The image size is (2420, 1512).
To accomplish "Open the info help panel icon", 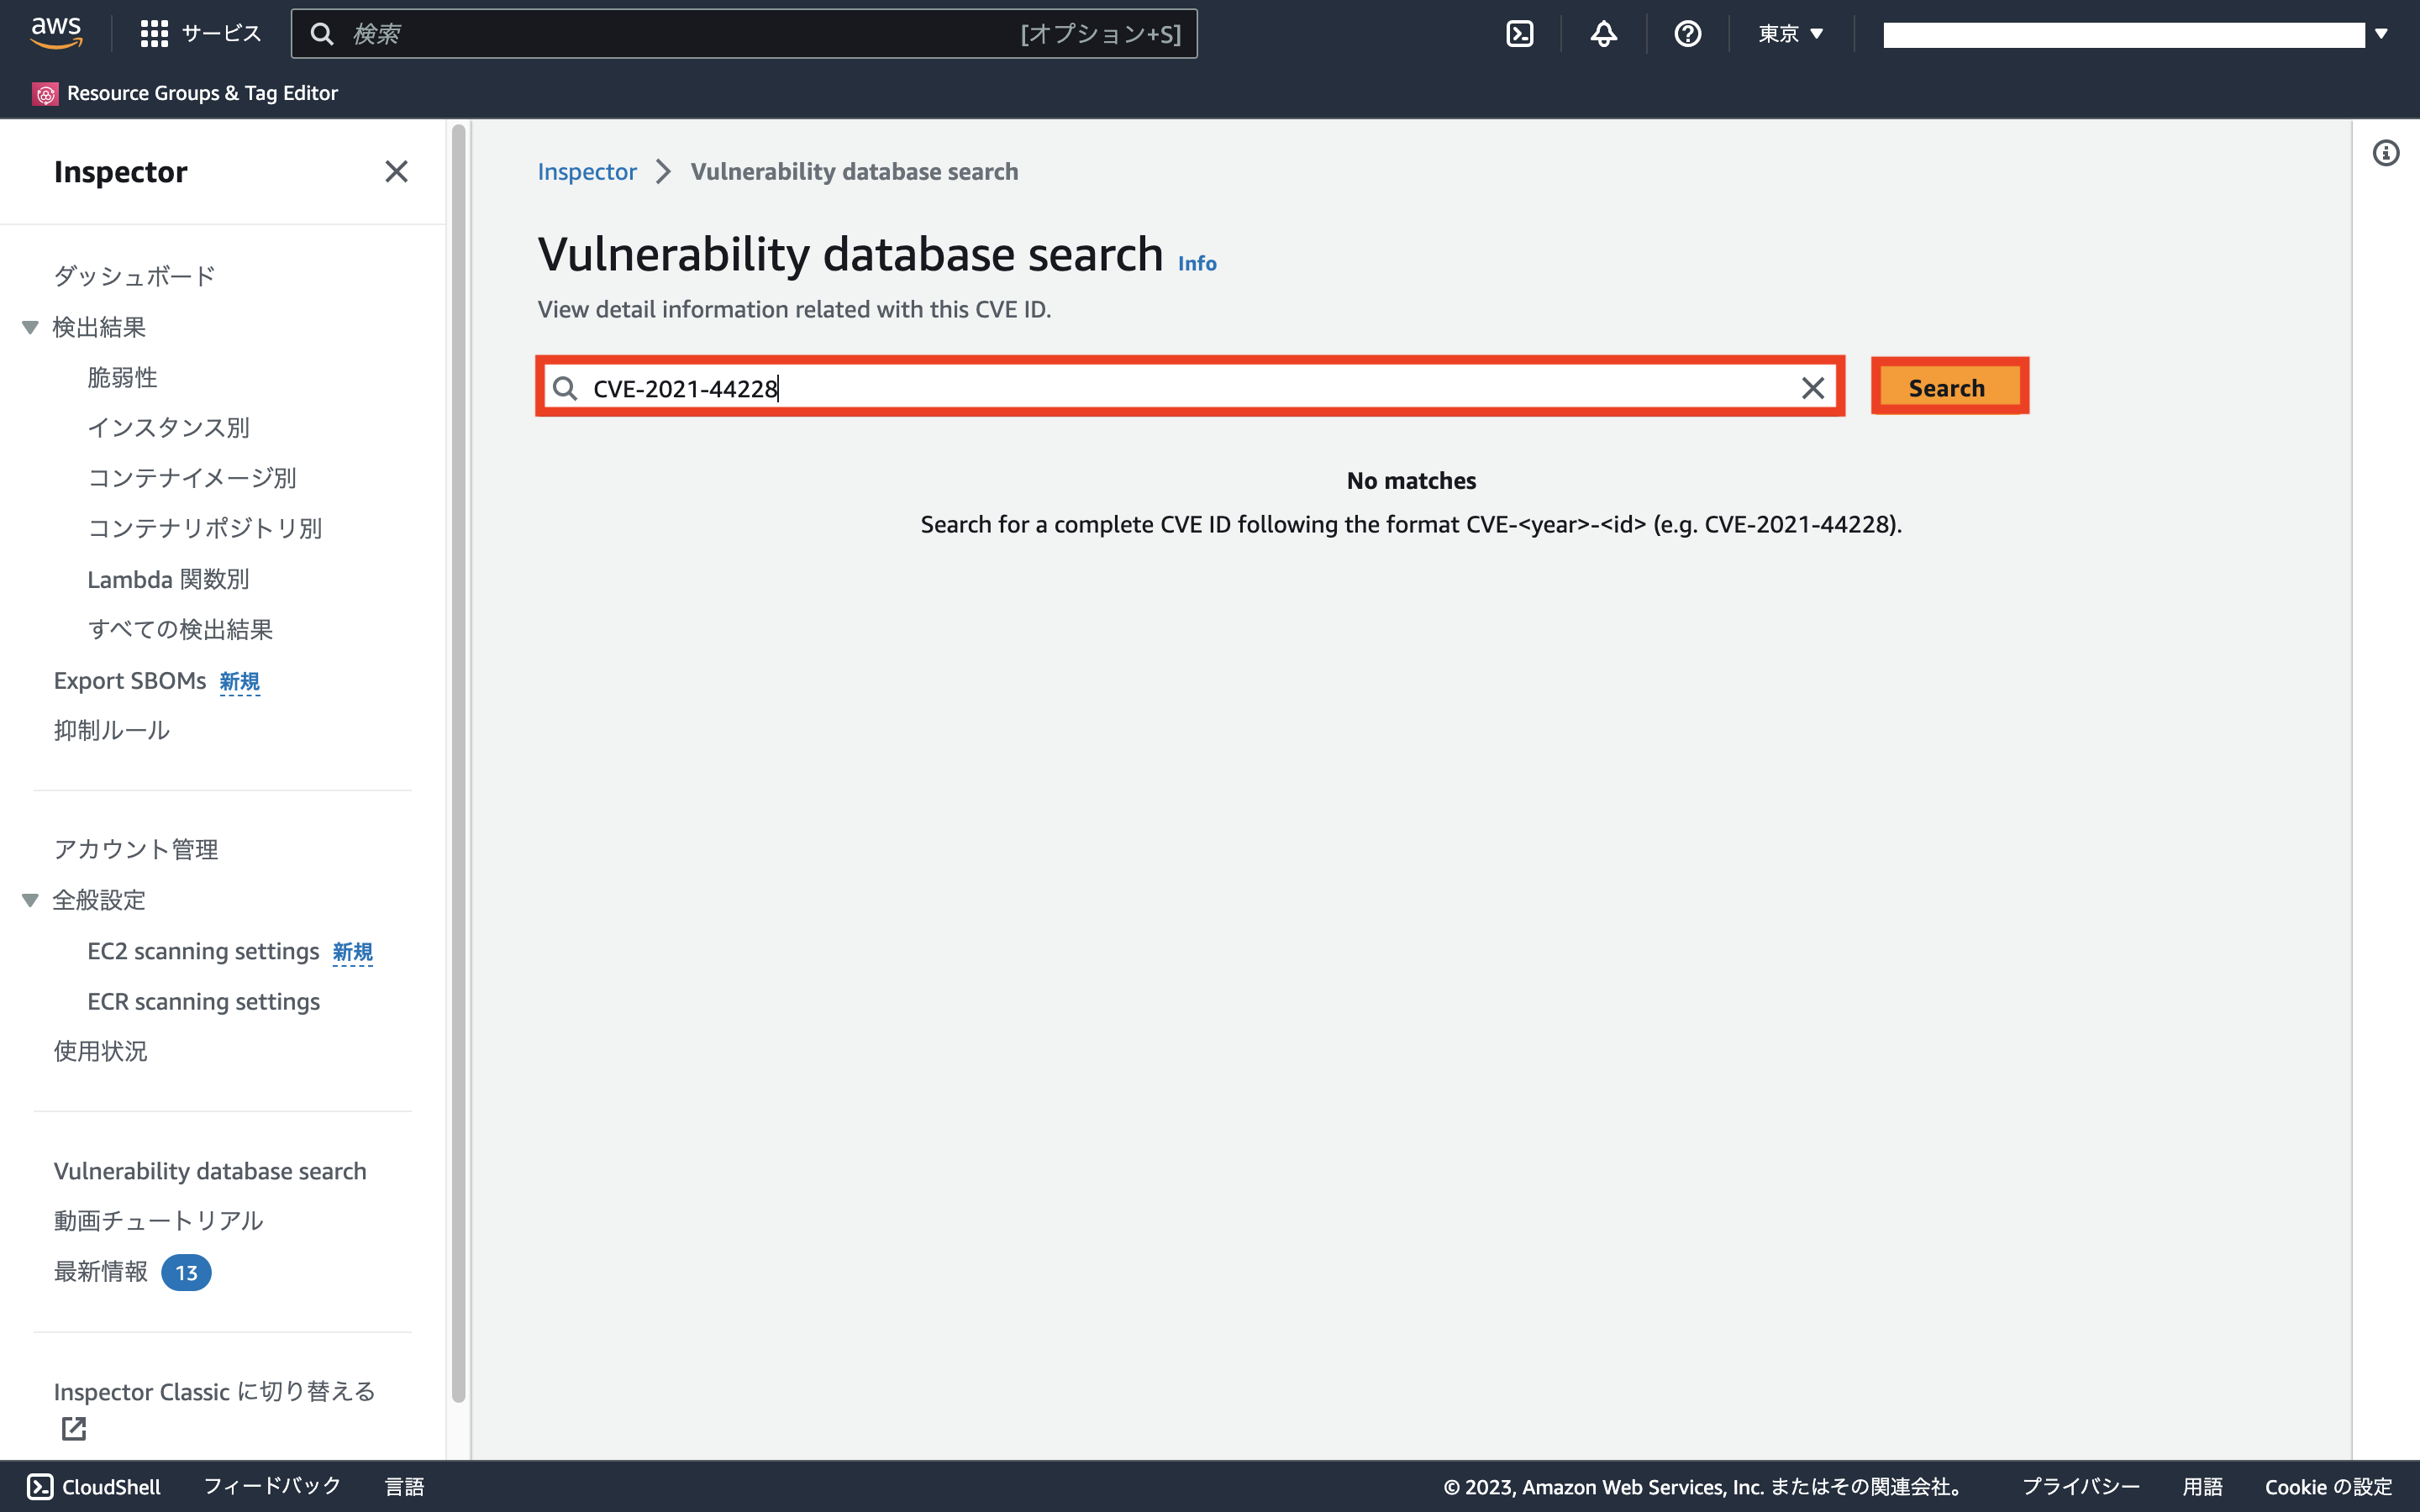I will point(2385,153).
